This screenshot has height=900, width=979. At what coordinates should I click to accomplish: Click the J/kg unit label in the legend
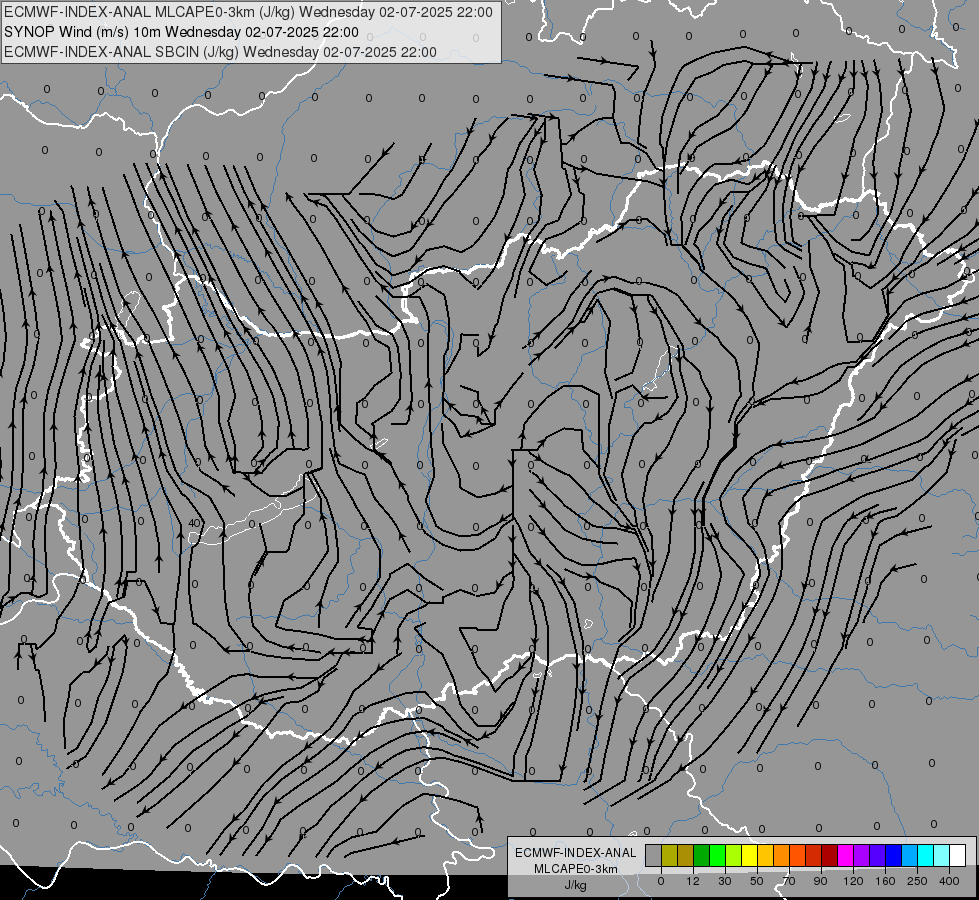pyautogui.click(x=575, y=885)
